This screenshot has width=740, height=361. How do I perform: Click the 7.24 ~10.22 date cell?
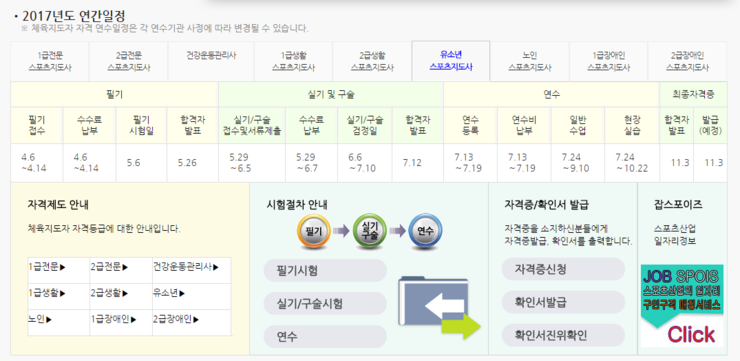631,163
